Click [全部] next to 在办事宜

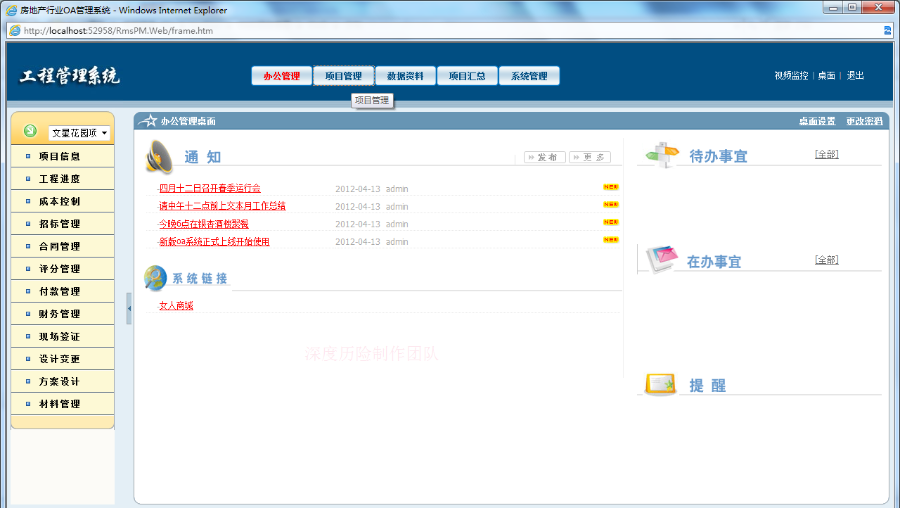[827, 260]
